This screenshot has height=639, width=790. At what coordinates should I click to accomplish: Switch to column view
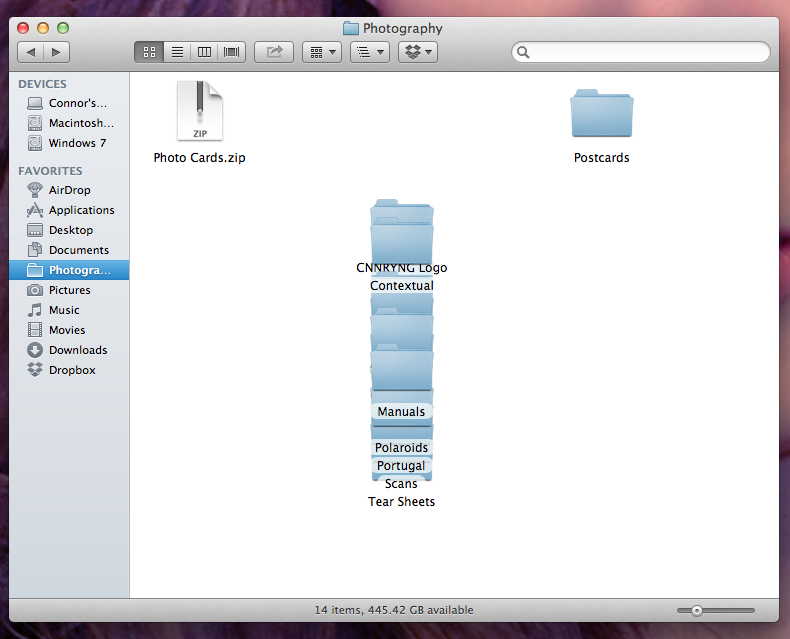[204, 52]
